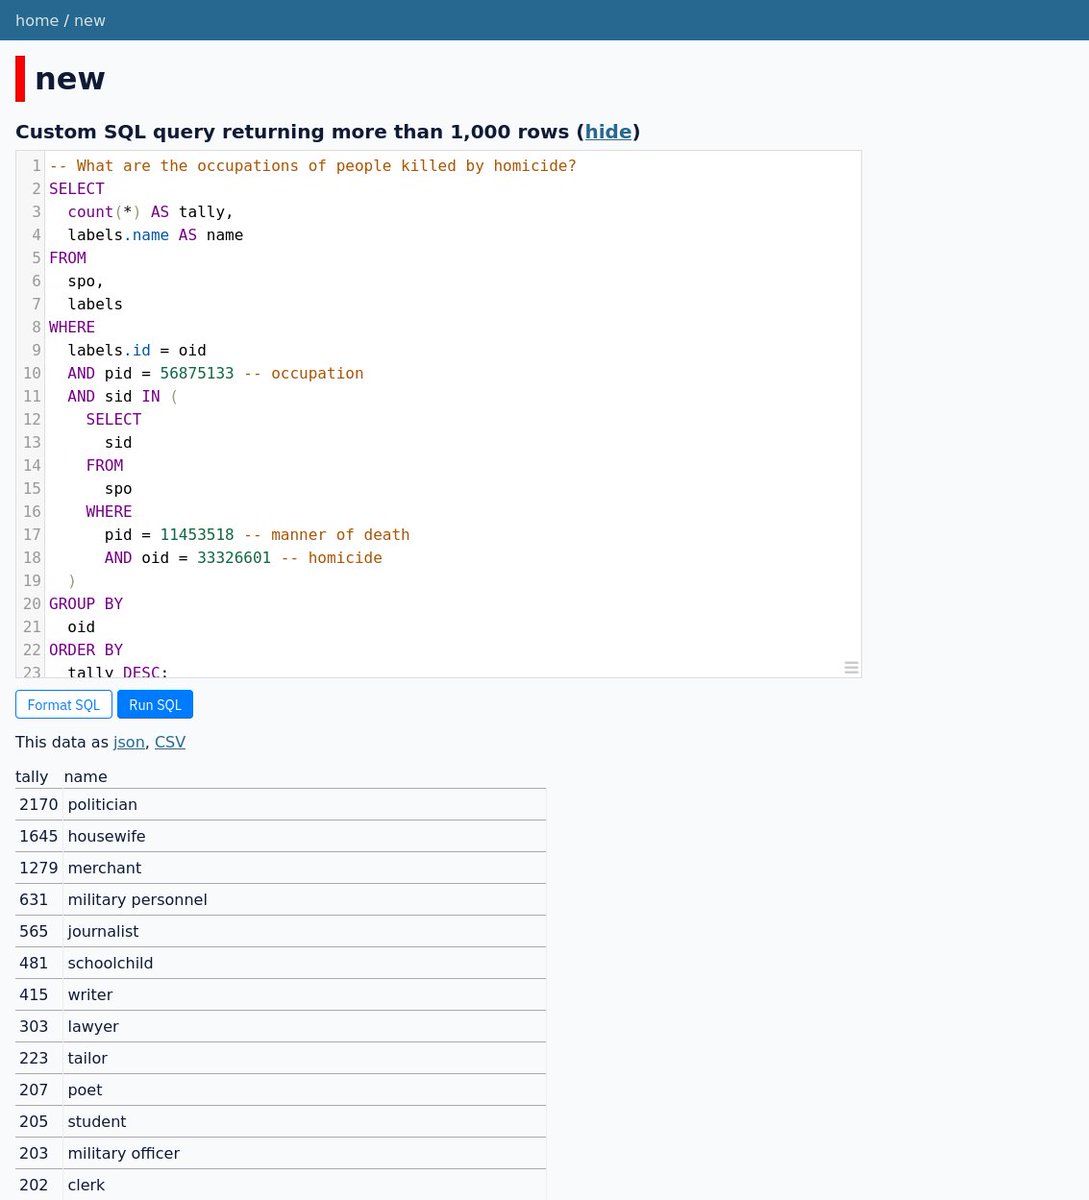This screenshot has height=1200, width=1089.
Task: Click the GROUP BY keyword in the editor
Action: [86, 604]
